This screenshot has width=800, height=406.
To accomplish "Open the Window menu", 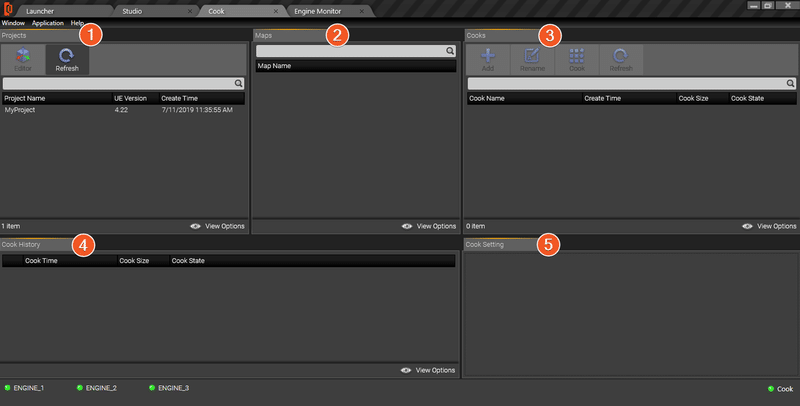I will [13, 23].
